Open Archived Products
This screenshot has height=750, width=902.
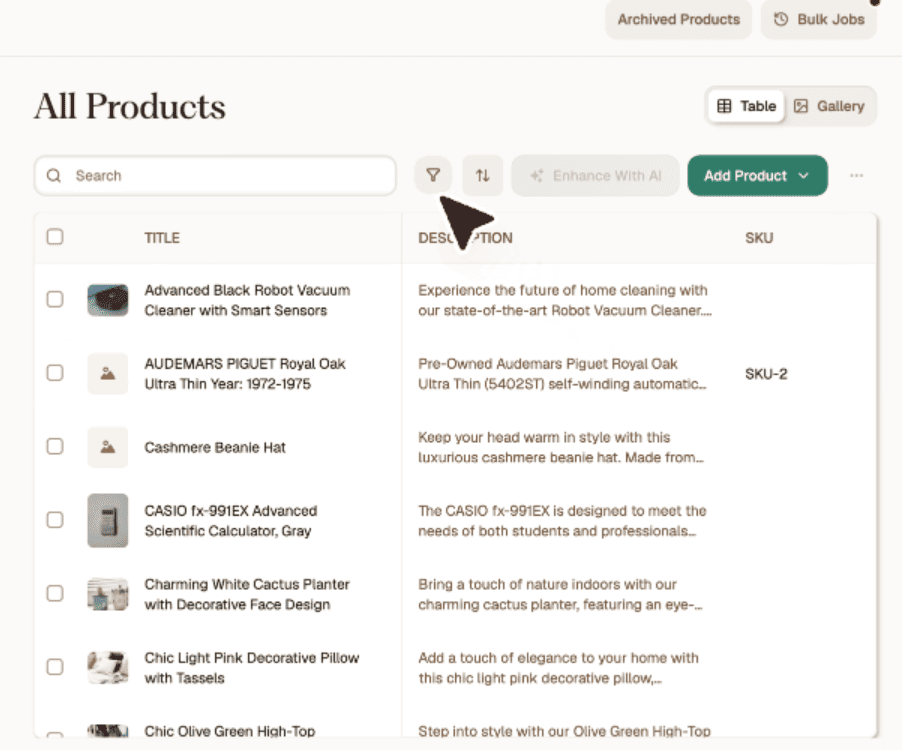[678, 20]
